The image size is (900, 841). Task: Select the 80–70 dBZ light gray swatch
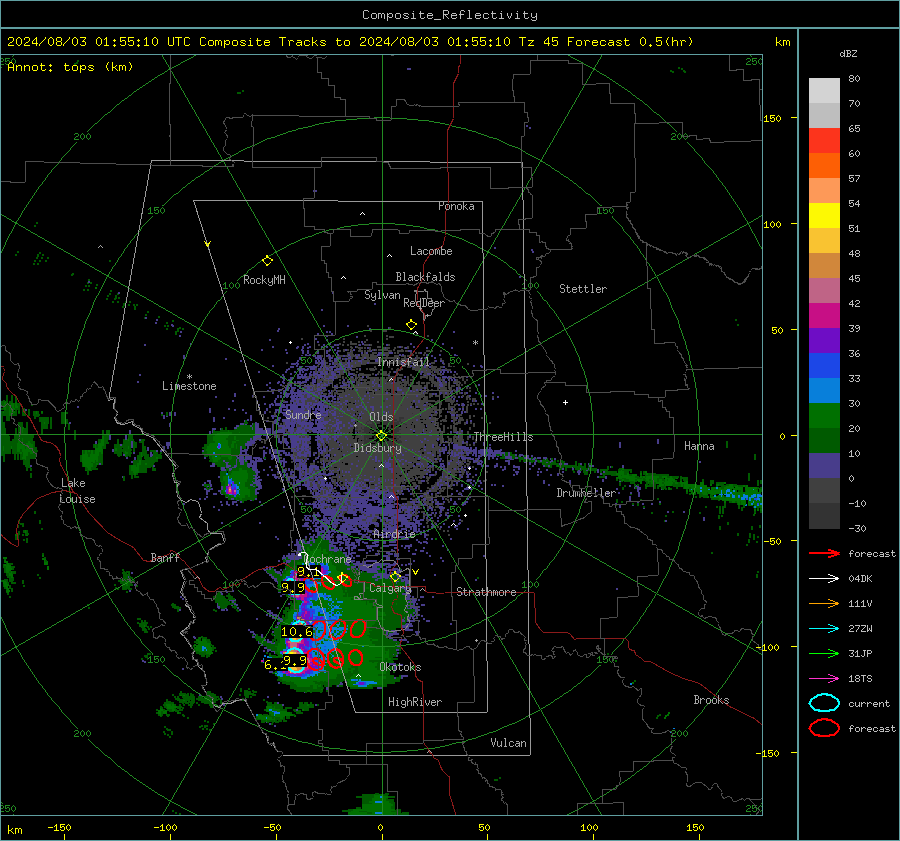tap(824, 91)
